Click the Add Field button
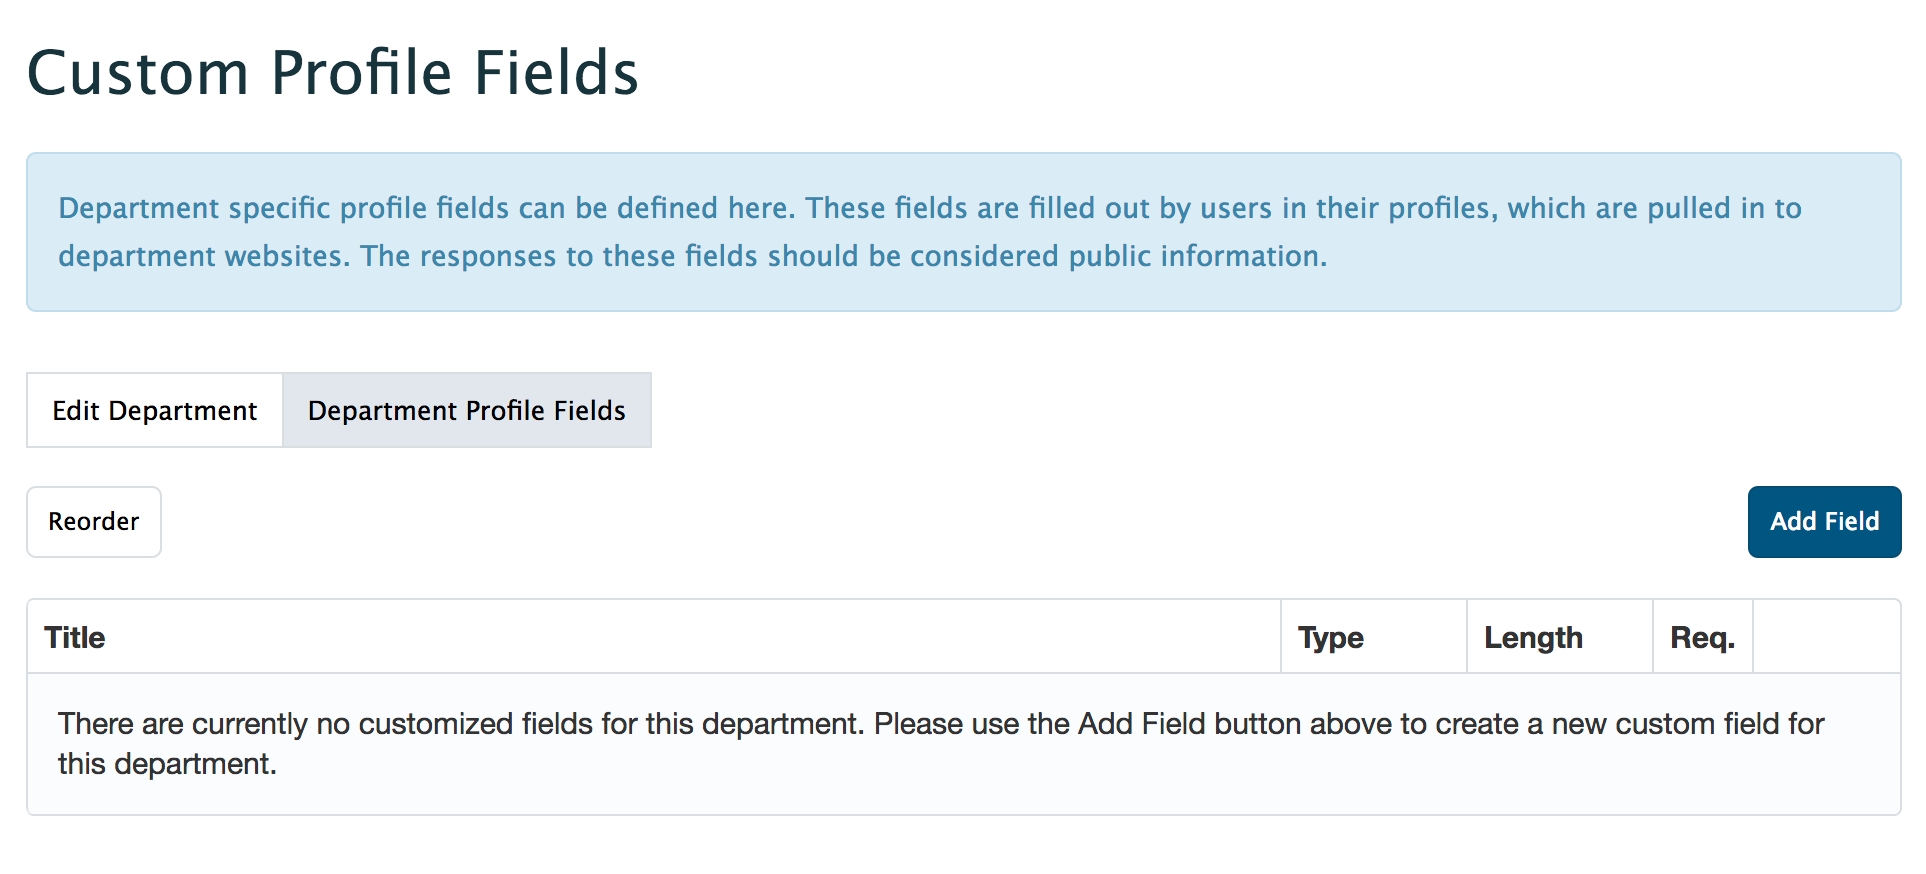 pyautogui.click(x=1823, y=522)
